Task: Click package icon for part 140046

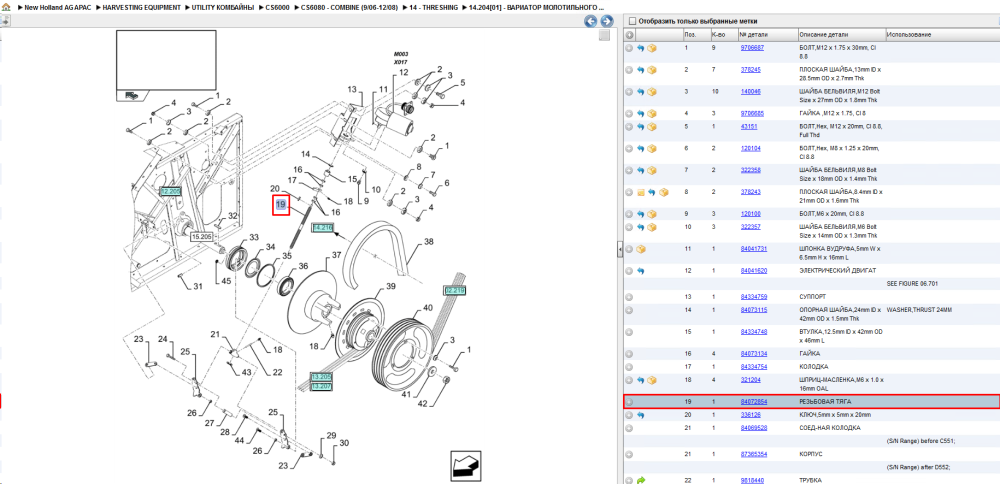Action: click(652, 92)
